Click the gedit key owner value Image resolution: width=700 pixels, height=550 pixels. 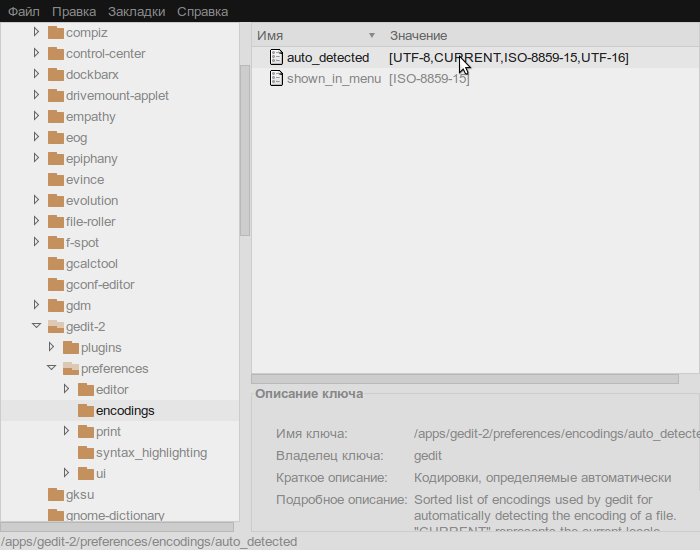(x=428, y=456)
